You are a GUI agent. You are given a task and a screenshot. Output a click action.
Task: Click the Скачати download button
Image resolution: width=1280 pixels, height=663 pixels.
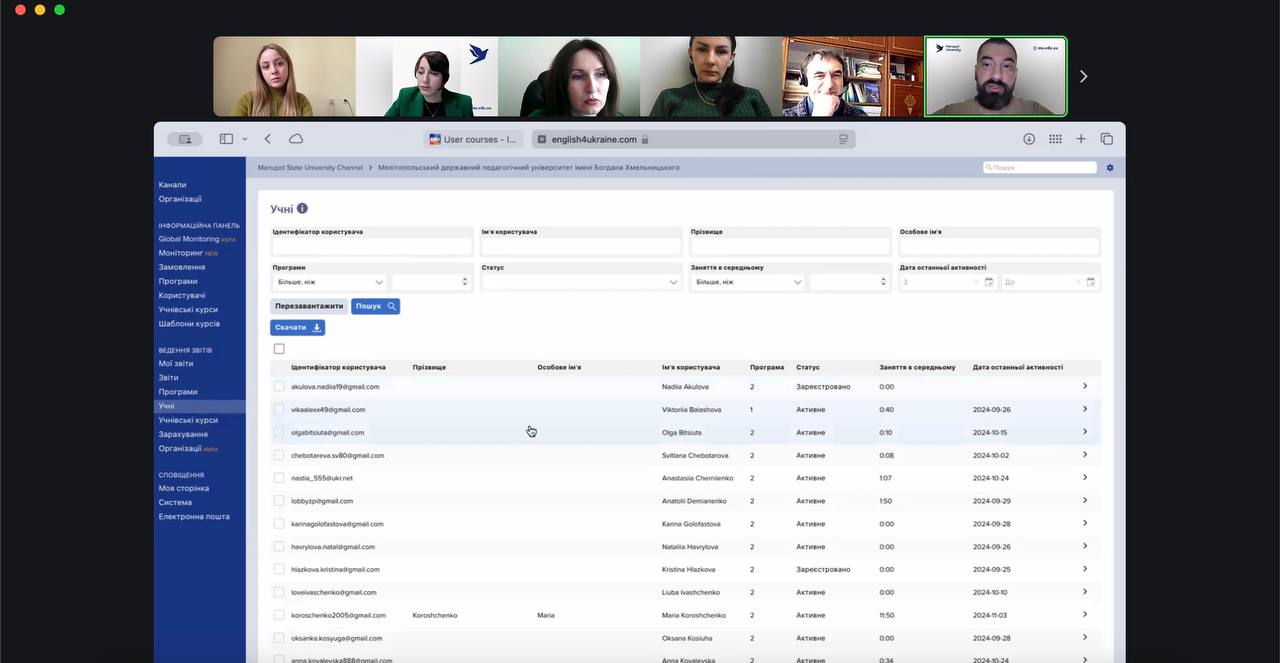tap(298, 327)
